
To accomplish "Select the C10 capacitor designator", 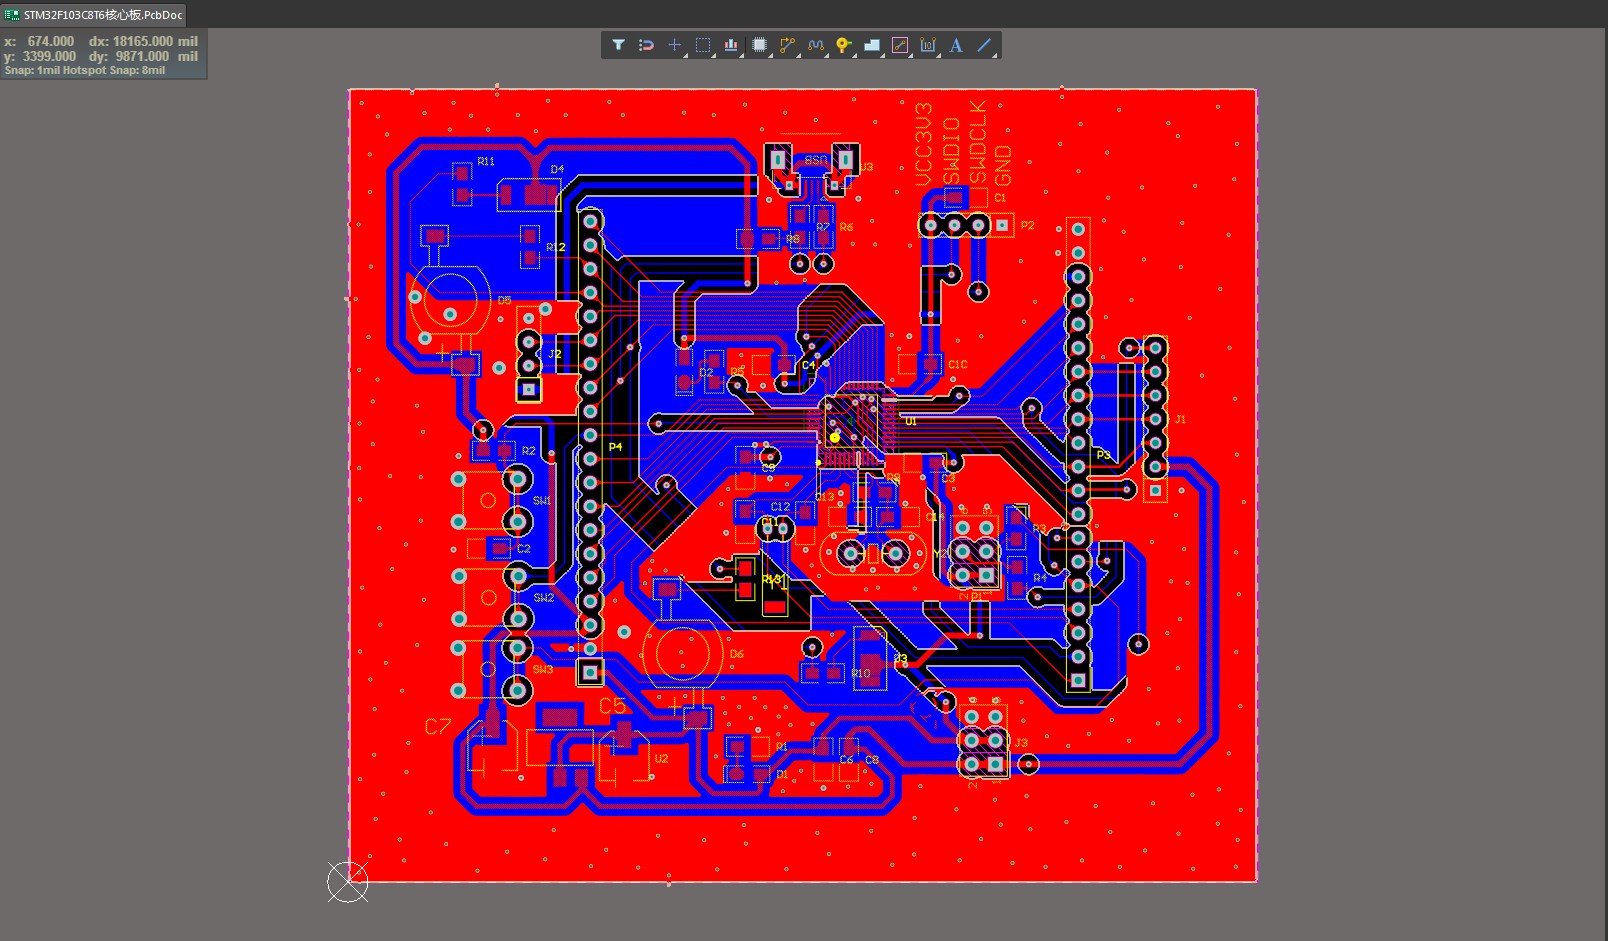I will 958,365.
